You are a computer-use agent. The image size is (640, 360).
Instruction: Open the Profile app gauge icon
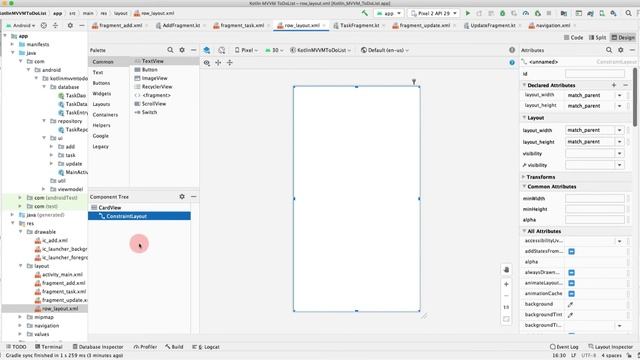pos(526,13)
